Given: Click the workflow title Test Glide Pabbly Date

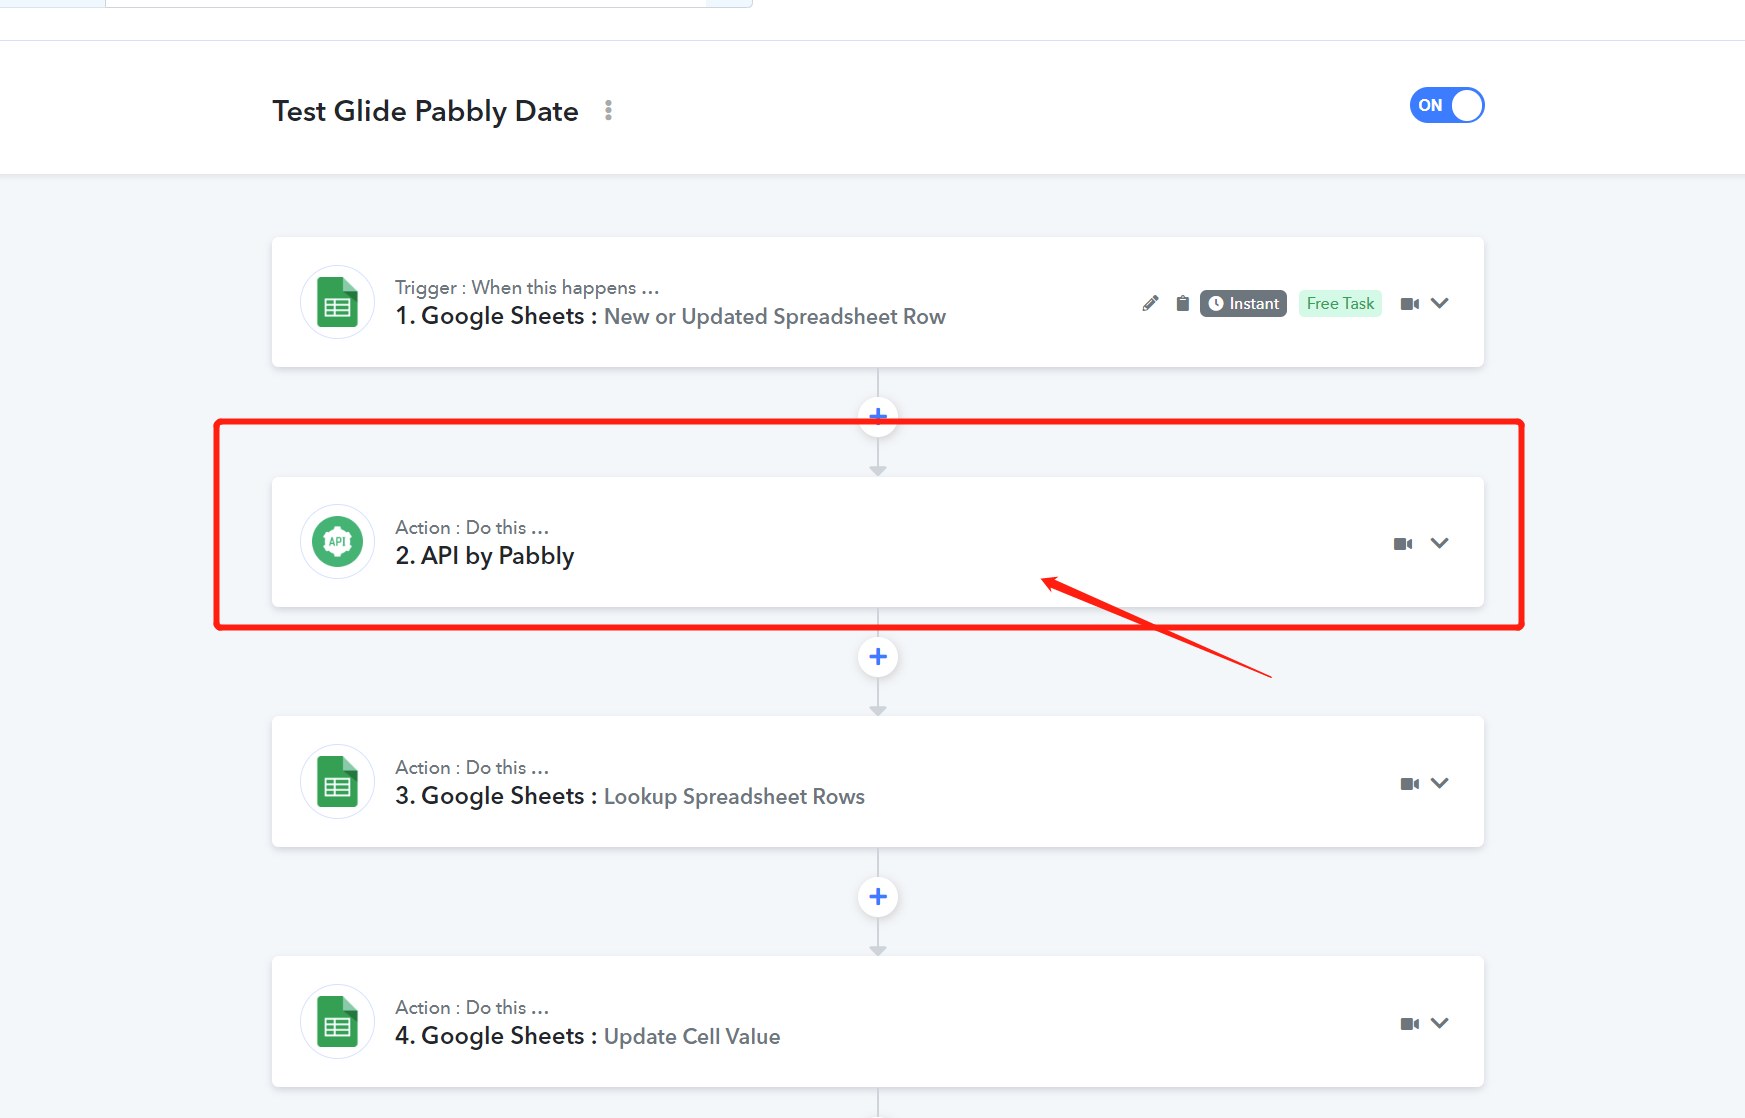Looking at the screenshot, I should point(425,111).
